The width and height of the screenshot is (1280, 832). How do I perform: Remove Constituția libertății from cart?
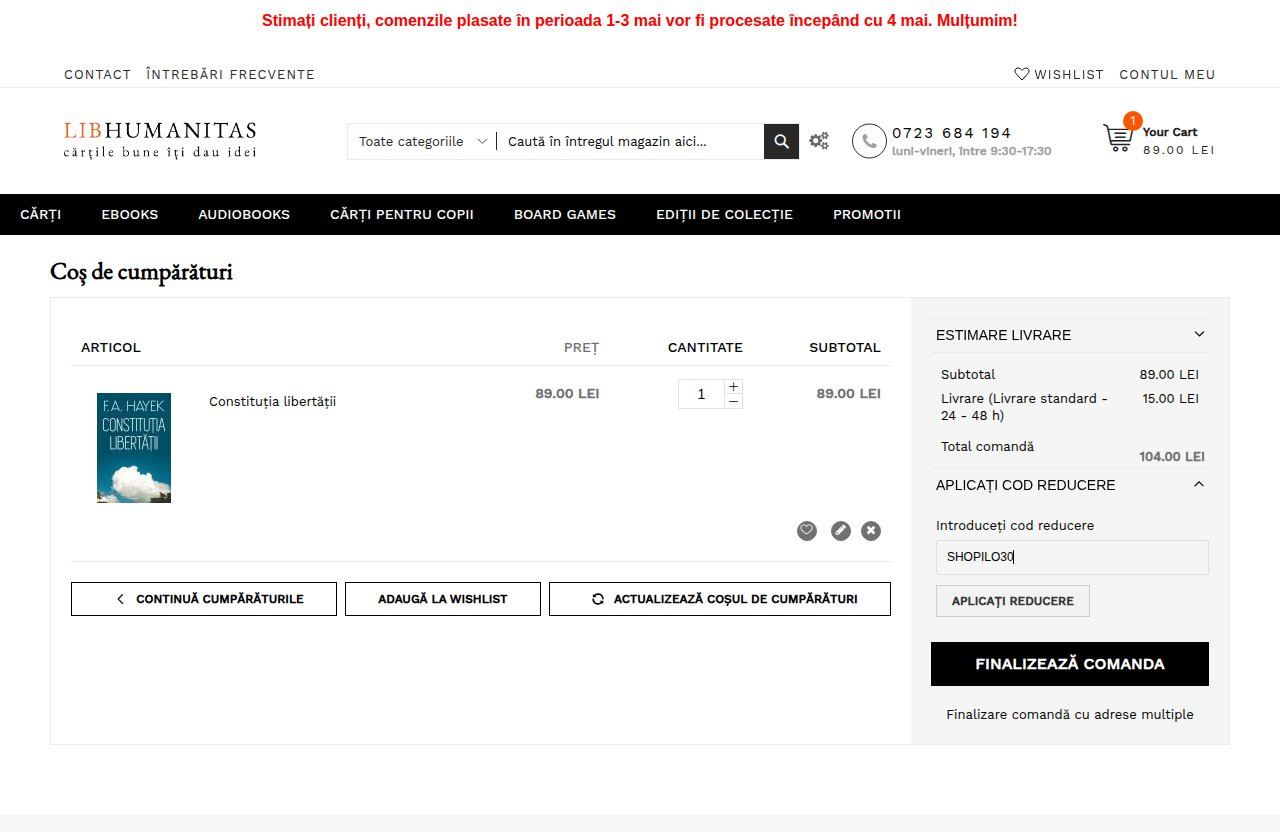(871, 531)
